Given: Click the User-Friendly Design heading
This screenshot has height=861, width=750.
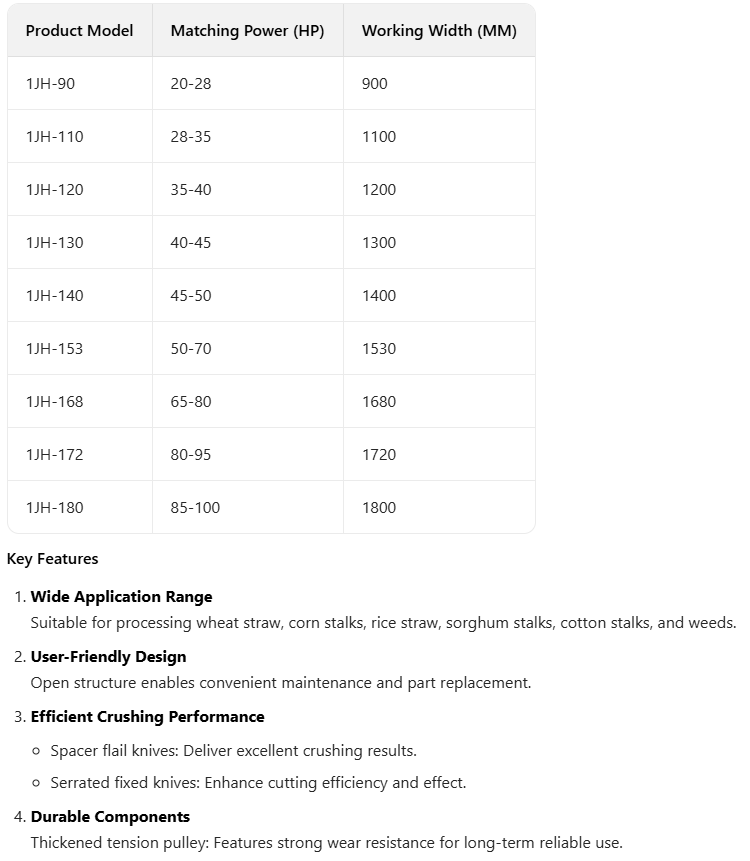Looking at the screenshot, I should click(x=108, y=657).
